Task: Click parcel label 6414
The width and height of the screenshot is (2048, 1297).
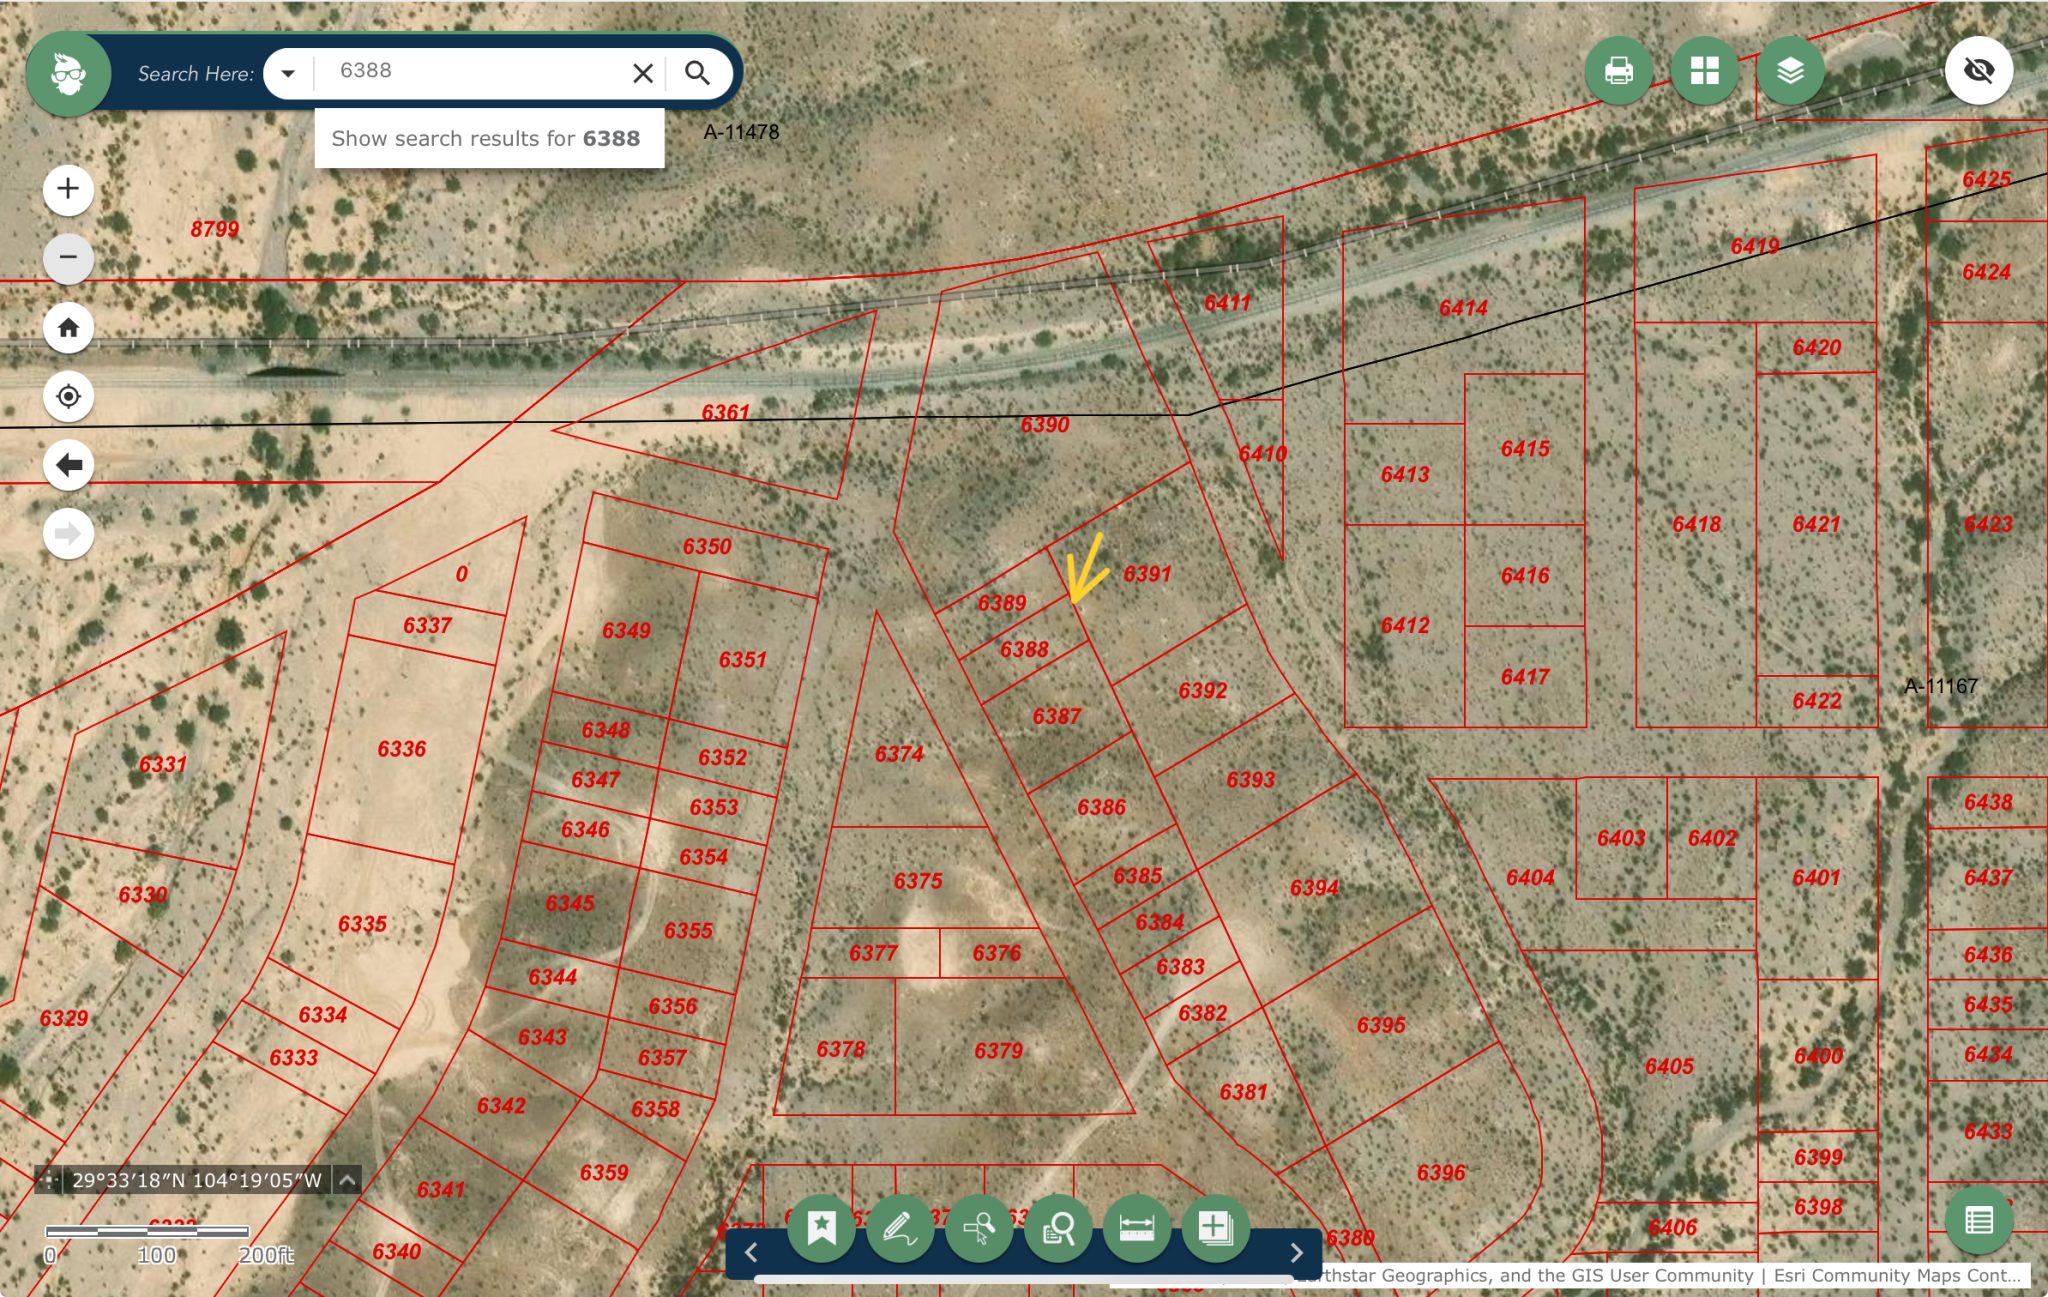Action: [1463, 308]
